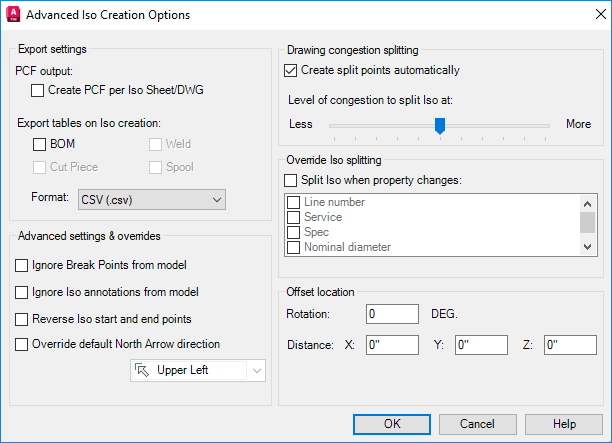Uncheck Create split points automatically
The width and height of the screenshot is (612, 443).
pos(291,71)
